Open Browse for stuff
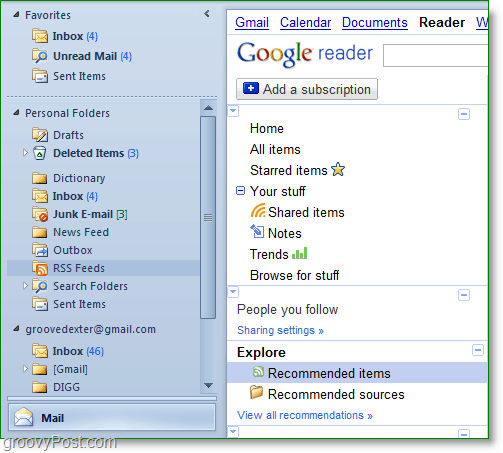Viewport: 503px width, 453px height. click(294, 276)
